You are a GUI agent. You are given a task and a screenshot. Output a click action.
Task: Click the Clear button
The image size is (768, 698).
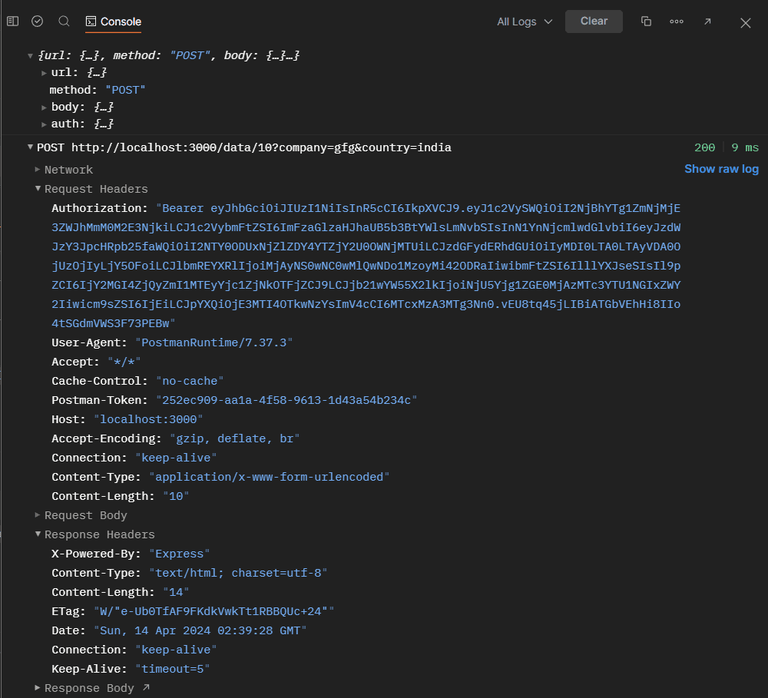594,21
